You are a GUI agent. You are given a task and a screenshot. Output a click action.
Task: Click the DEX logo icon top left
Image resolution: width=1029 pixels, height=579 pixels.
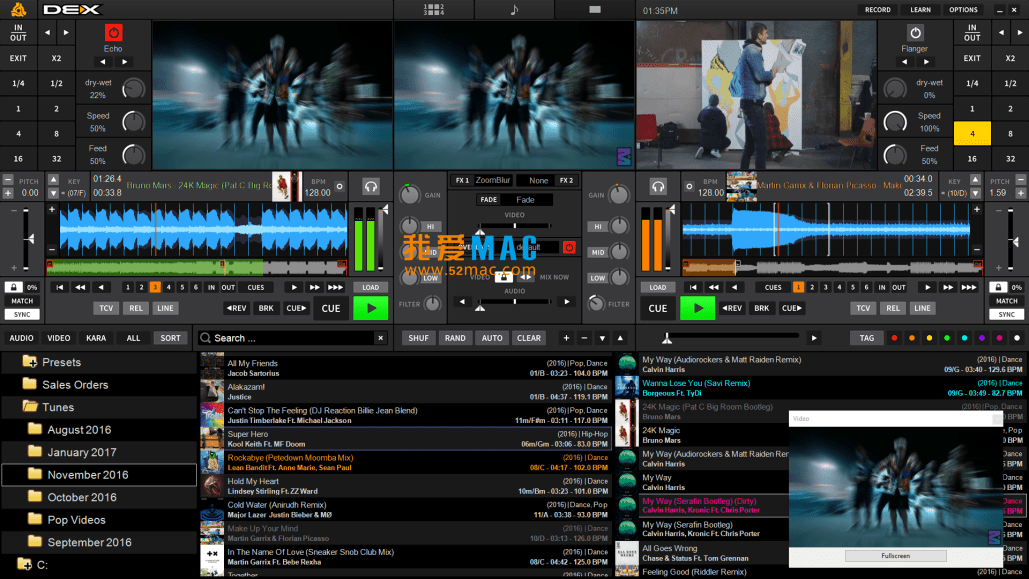(x=18, y=9)
